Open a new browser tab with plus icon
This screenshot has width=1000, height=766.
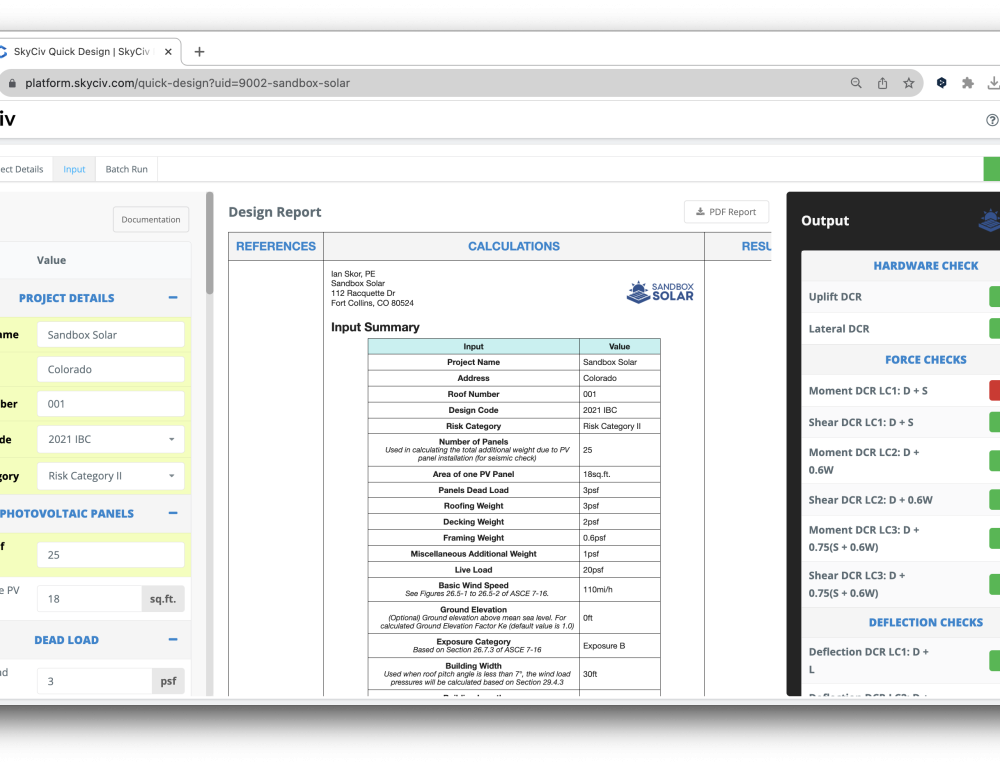pyautogui.click(x=199, y=52)
